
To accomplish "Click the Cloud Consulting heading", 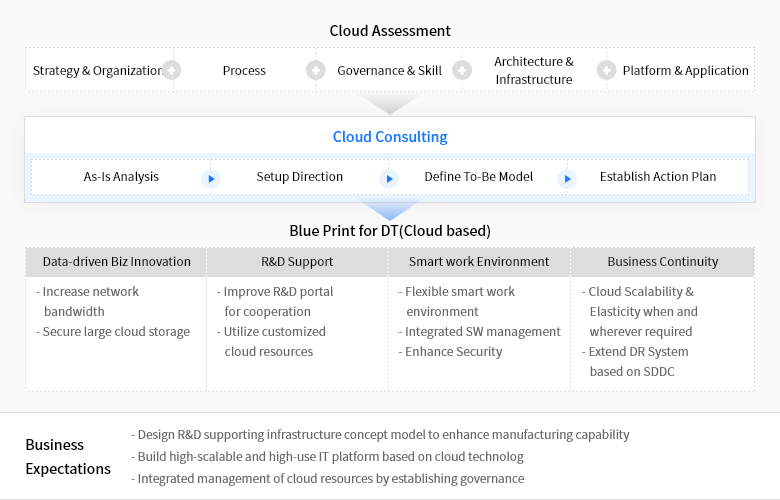I will pos(390,137).
